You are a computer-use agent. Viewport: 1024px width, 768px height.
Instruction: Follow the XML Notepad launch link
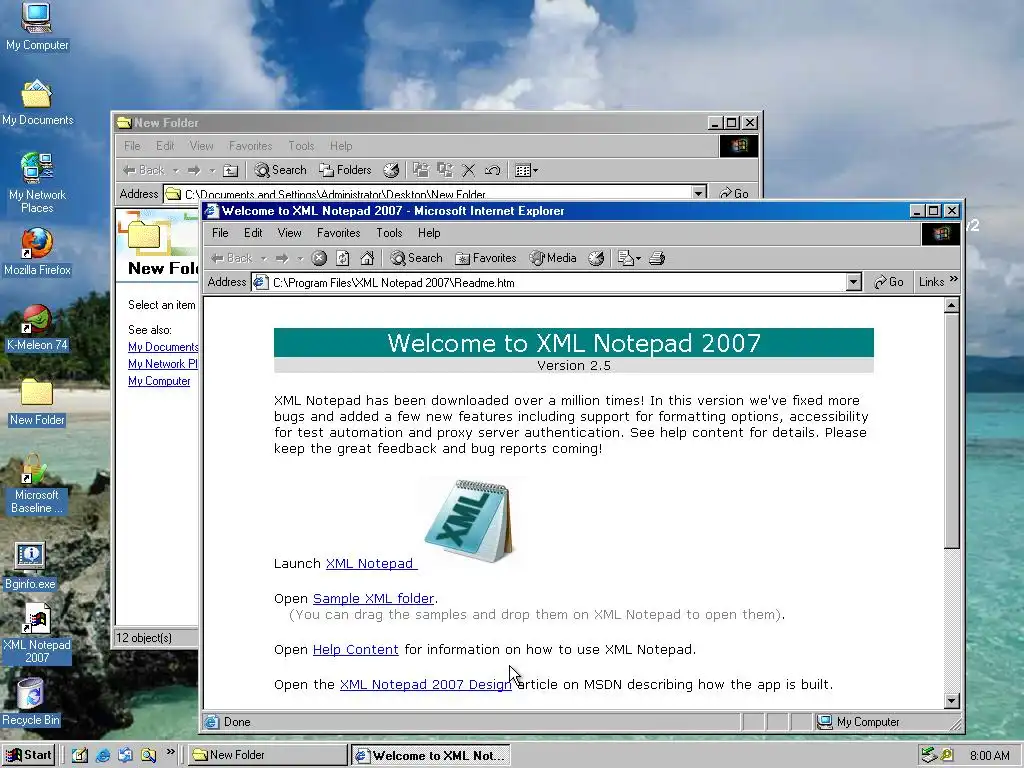pyautogui.click(x=371, y=564)
